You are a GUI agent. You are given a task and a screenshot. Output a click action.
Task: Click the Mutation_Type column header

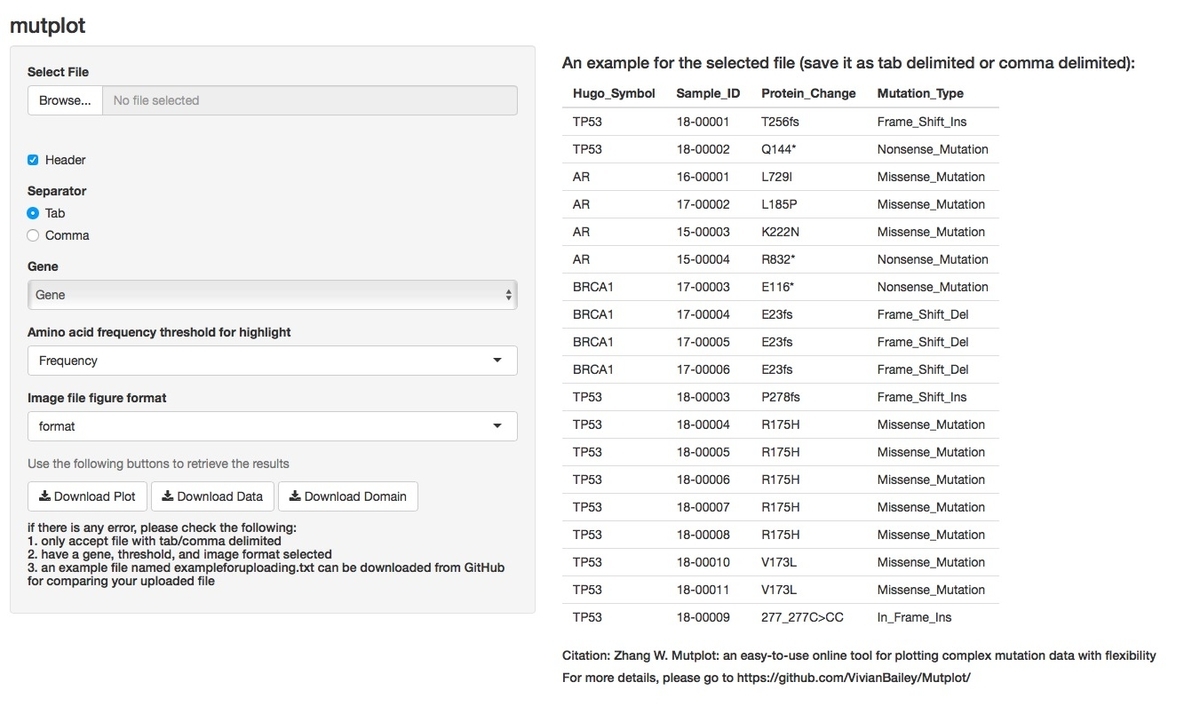point(920,93)
